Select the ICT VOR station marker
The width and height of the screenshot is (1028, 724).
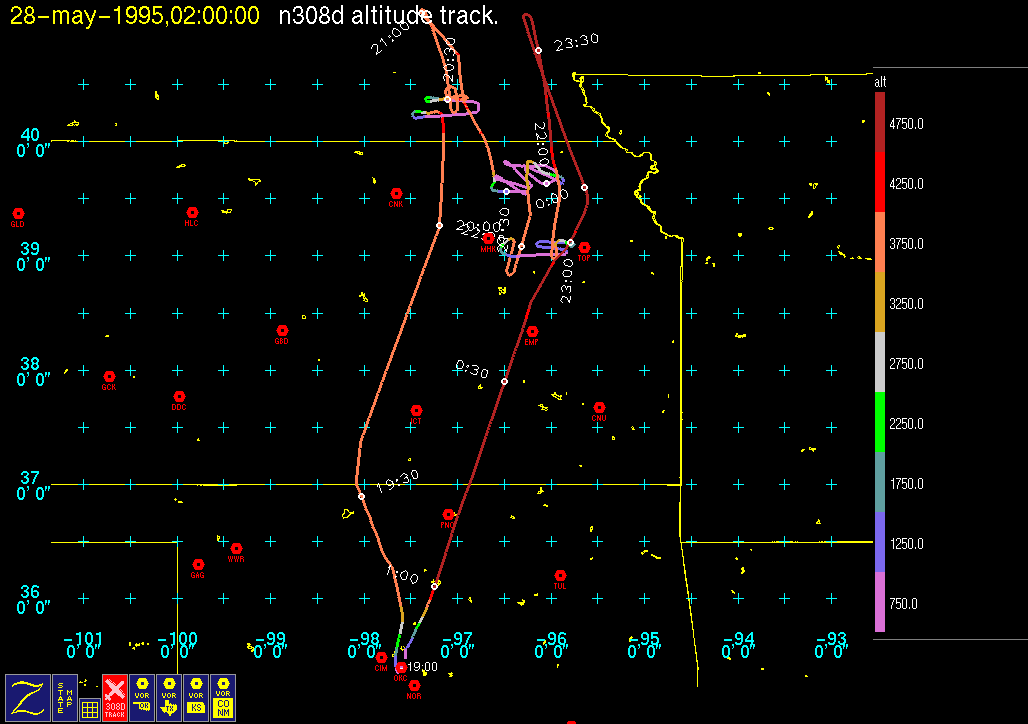[x=416, y=411]
